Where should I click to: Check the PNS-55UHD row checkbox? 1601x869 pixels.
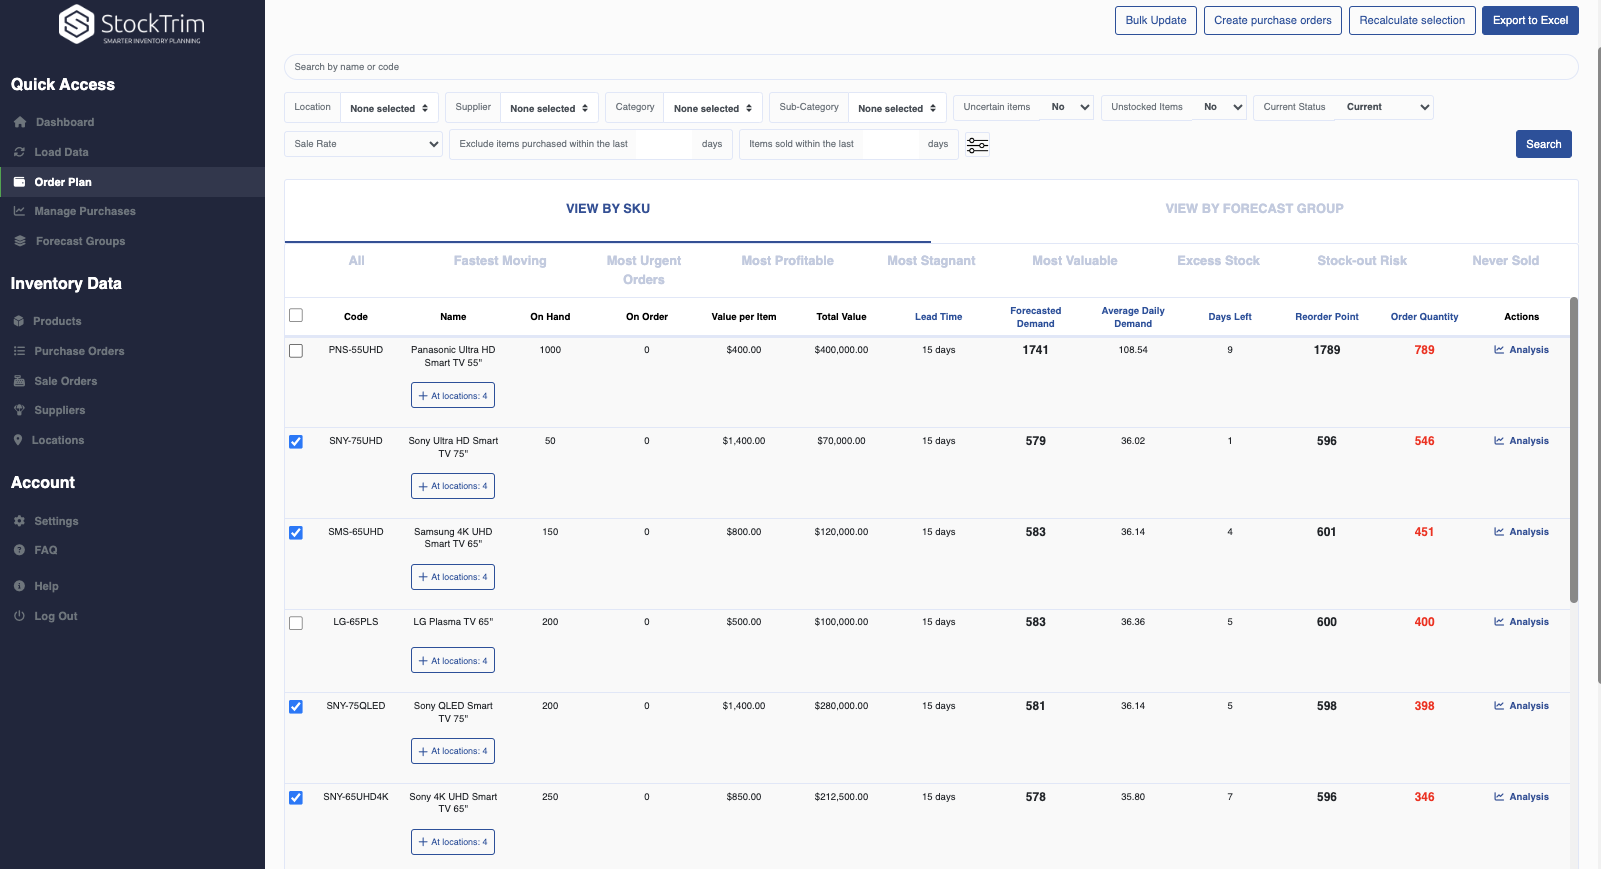point(296,351)
